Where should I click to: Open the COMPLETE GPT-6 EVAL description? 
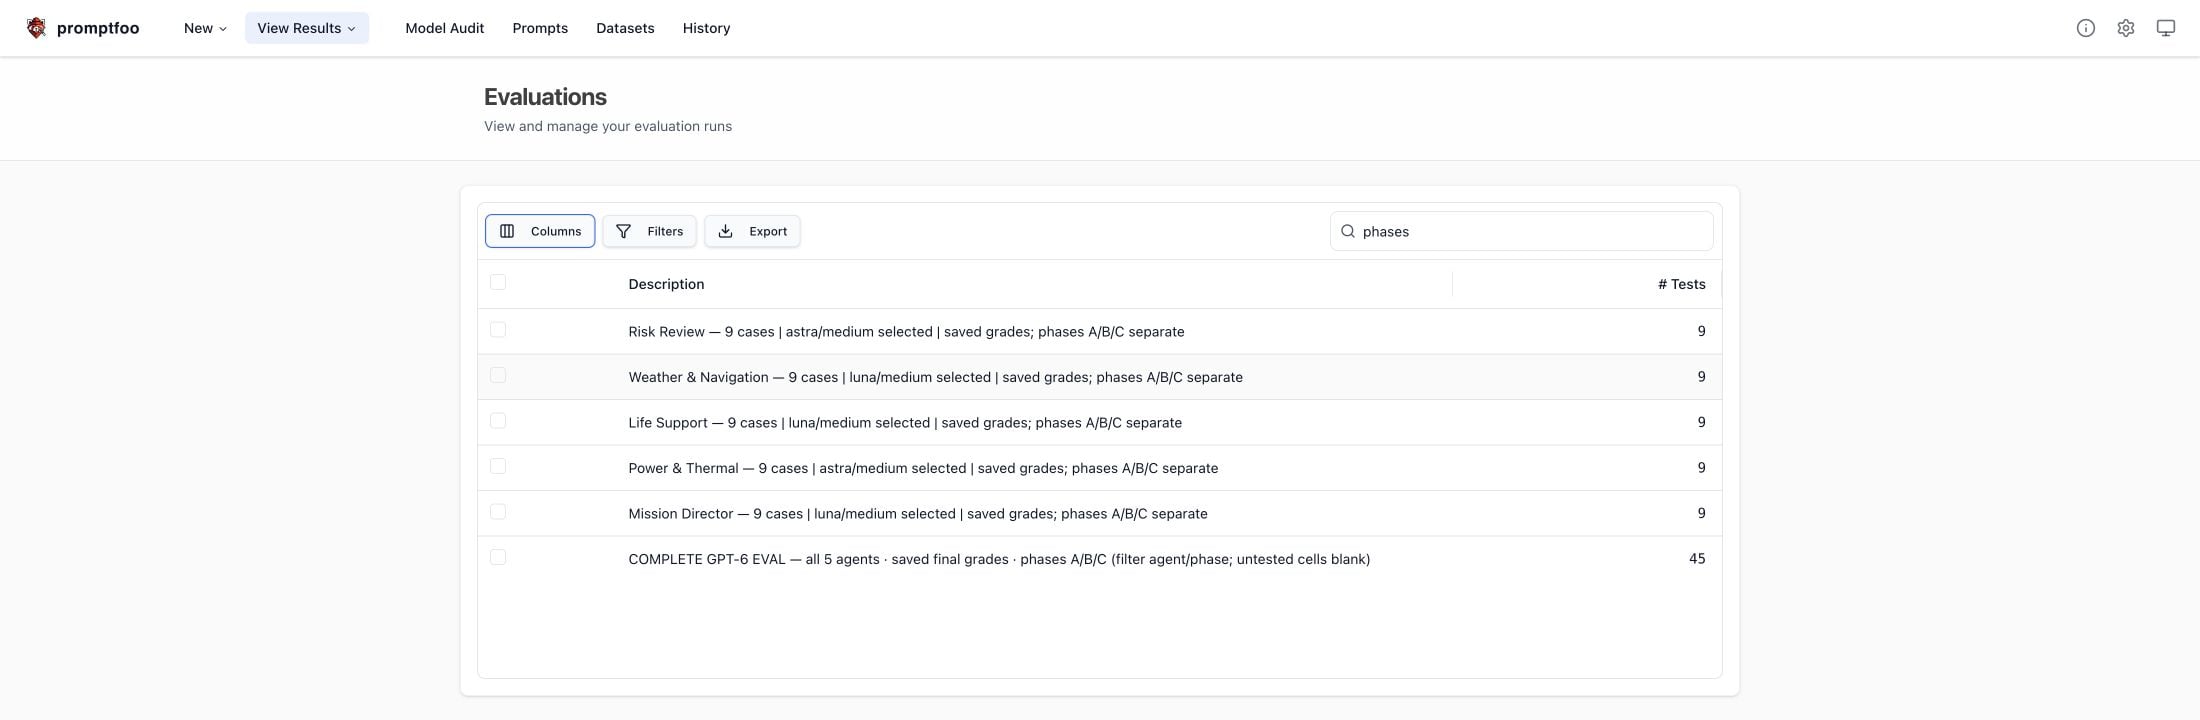pos(999,559)
